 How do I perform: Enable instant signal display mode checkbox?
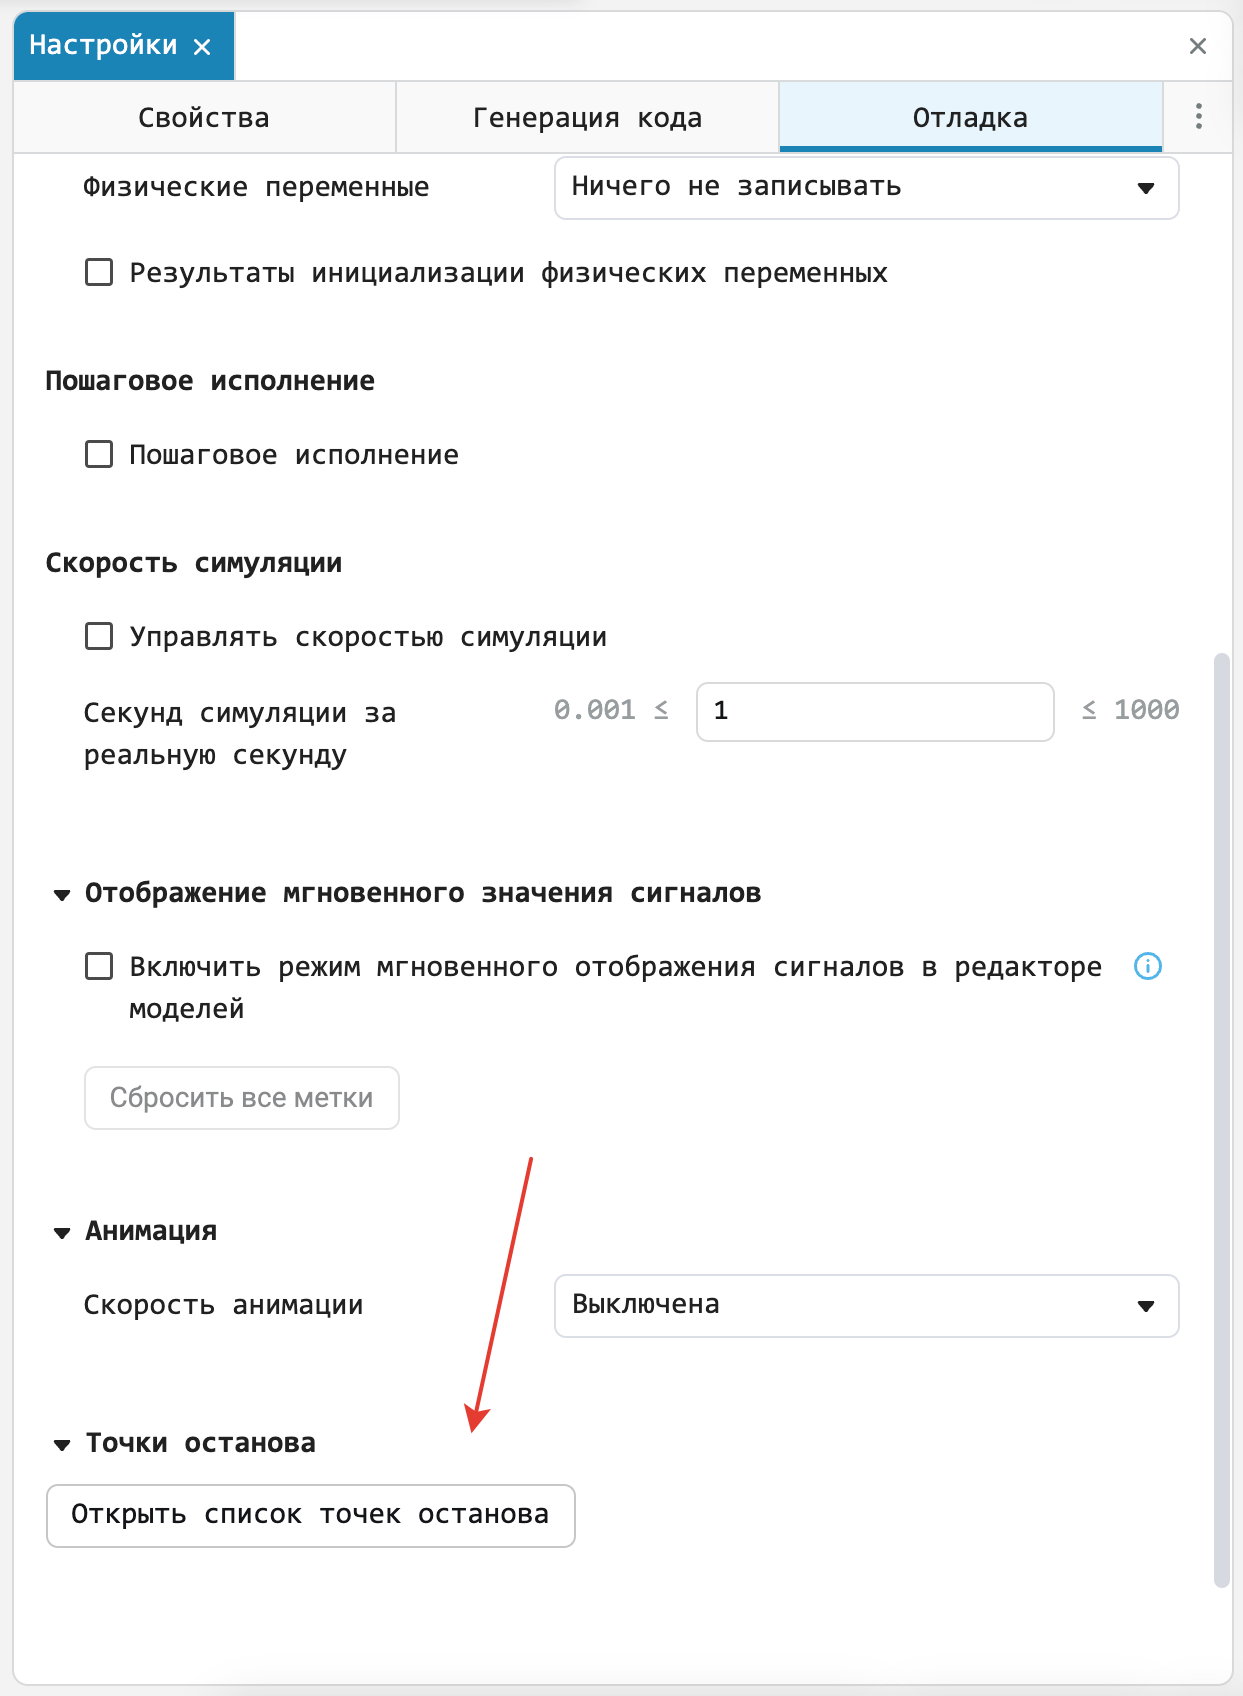click(99, 966)
